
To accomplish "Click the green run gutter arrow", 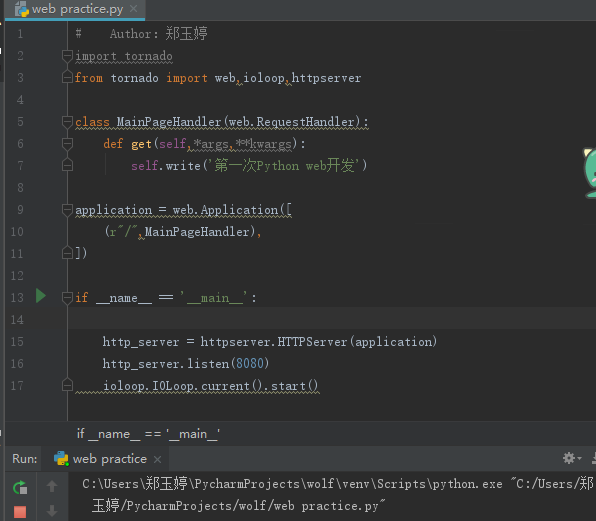I will (x=41, y=296).
